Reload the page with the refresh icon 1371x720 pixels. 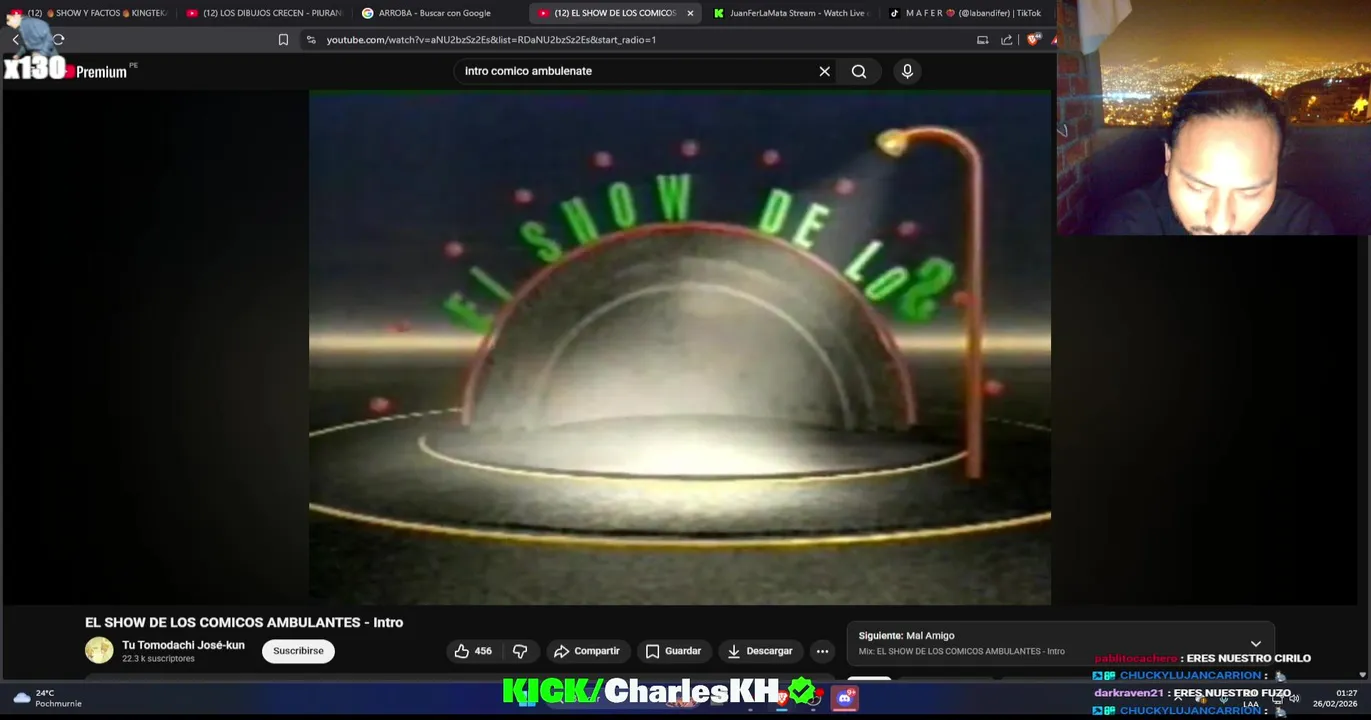(58, 40)
